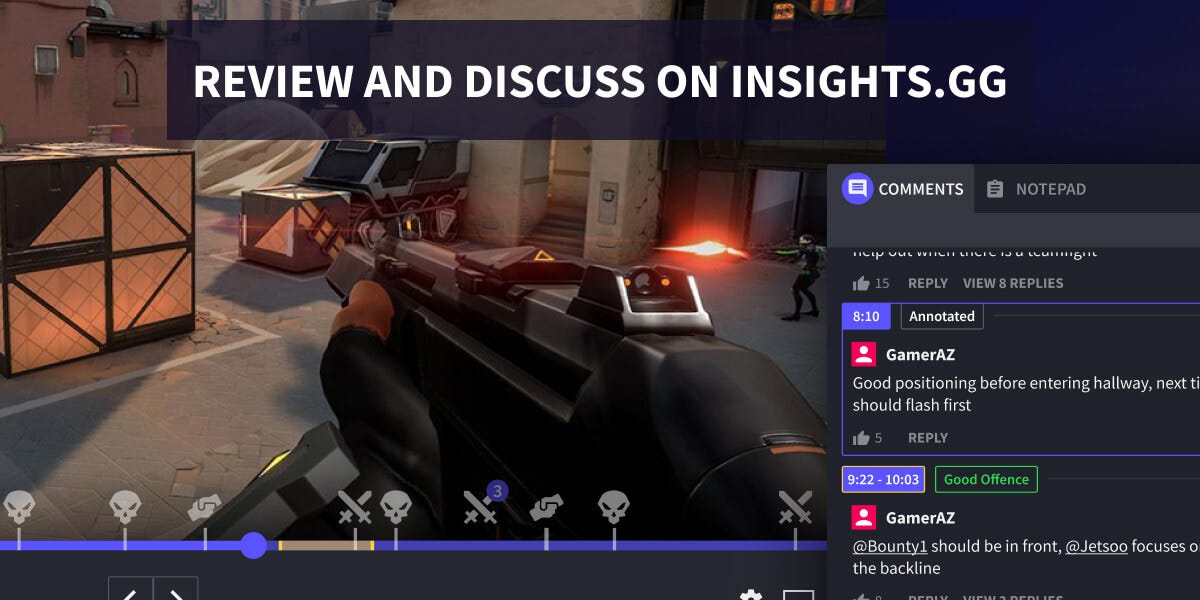1200x600 pixels.
Task: Click the Comments speech bubble icon
Action: (856, 189)
